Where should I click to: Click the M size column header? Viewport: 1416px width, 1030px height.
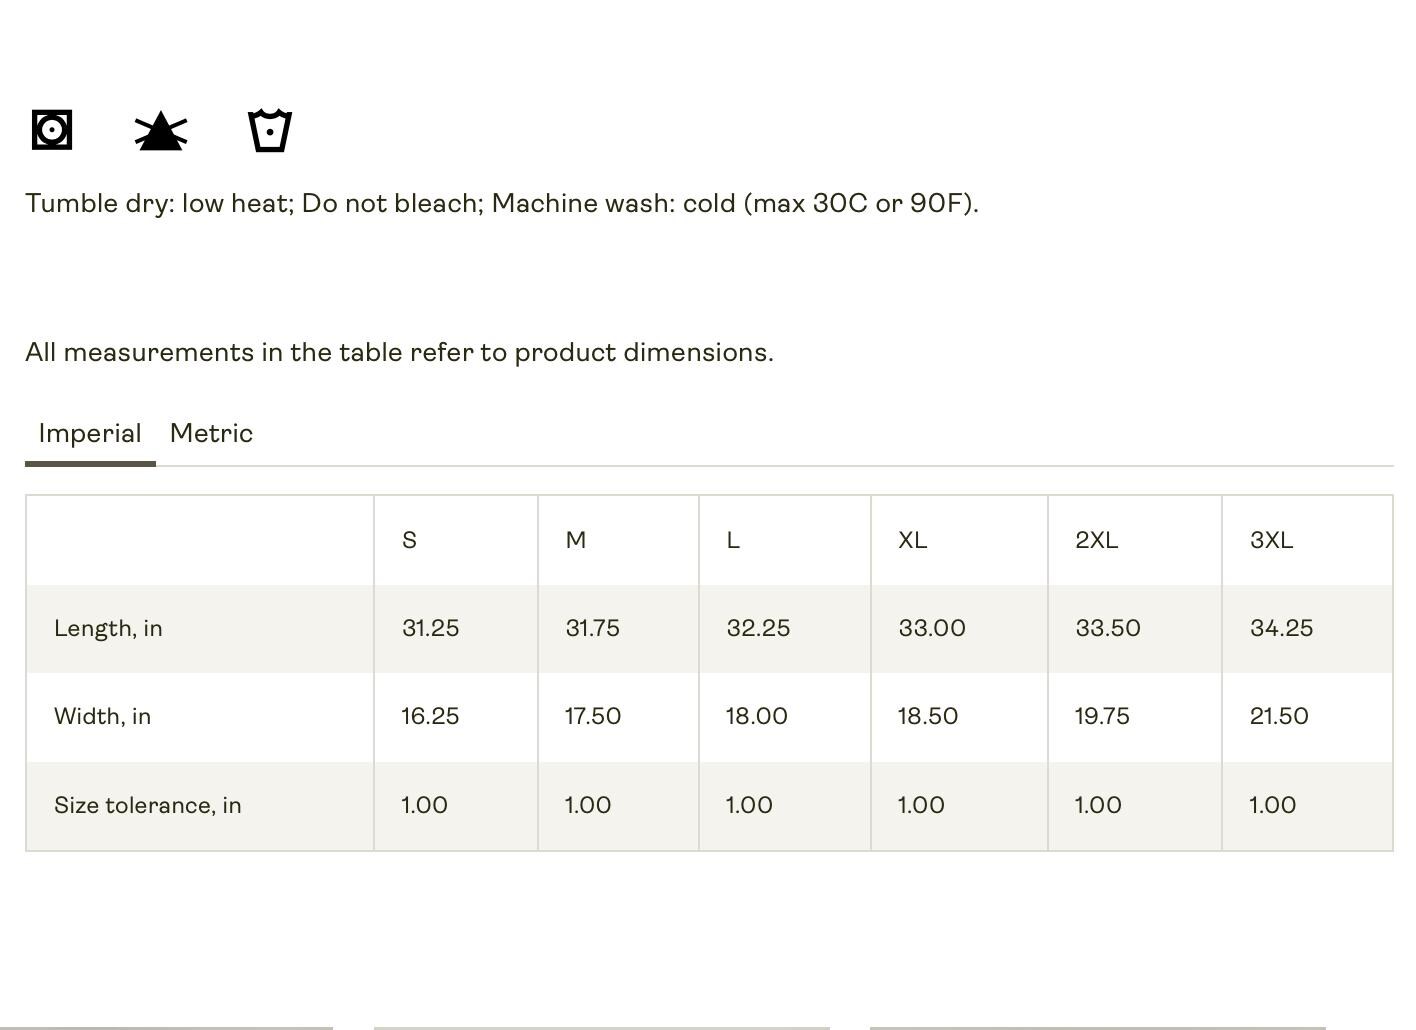[576, 540]
